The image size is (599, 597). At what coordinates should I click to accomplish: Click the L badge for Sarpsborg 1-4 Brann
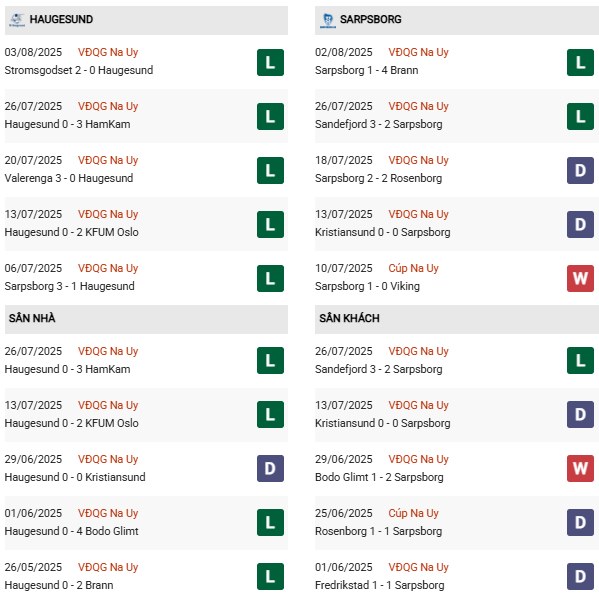[x=580, y=62]
